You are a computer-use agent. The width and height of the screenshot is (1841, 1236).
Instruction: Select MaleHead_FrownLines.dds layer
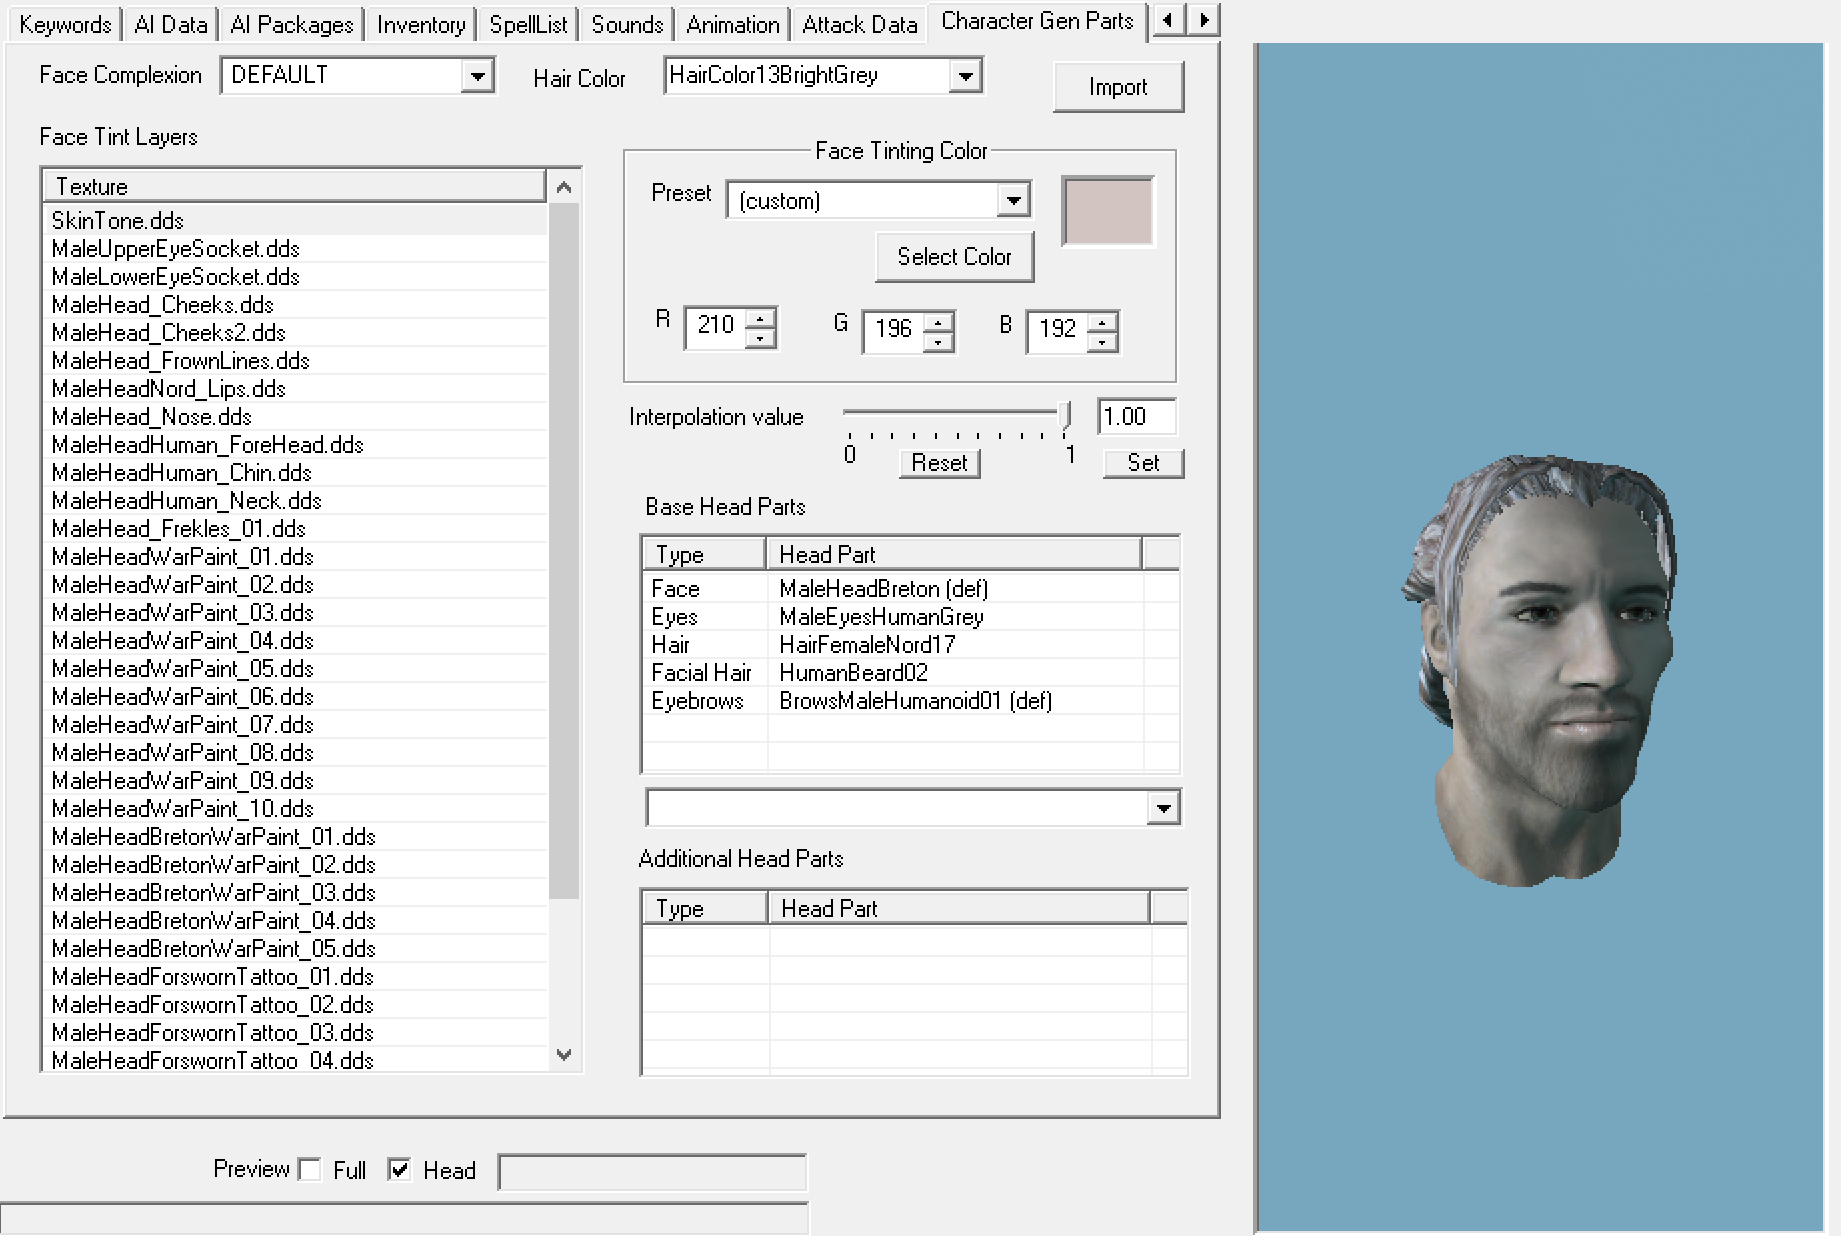pyautogui.click(x=297, y=361)
